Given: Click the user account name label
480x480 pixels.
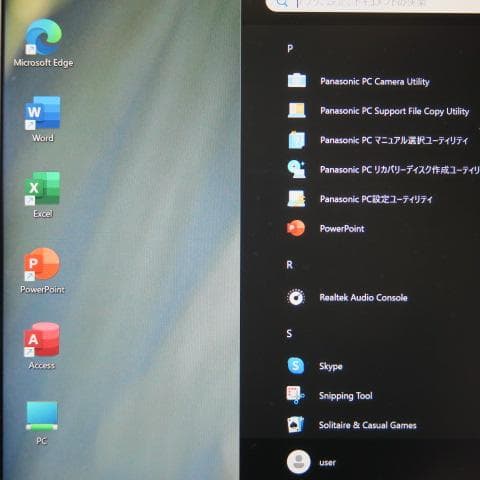Looking at the screenshot, I should pos(327,463).
